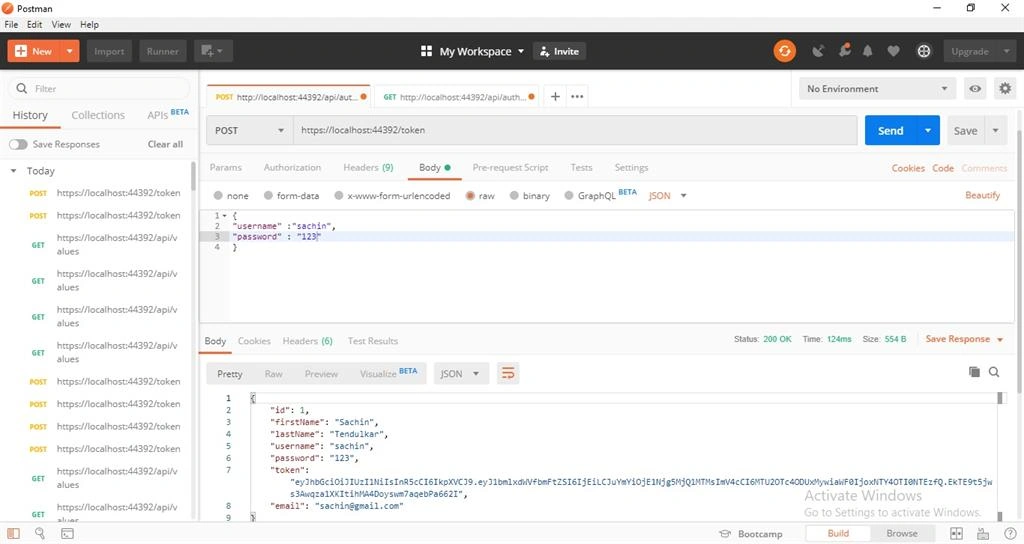The image size is (1024, 544).
Task: Search within the response body
Action: coord(994,372)
